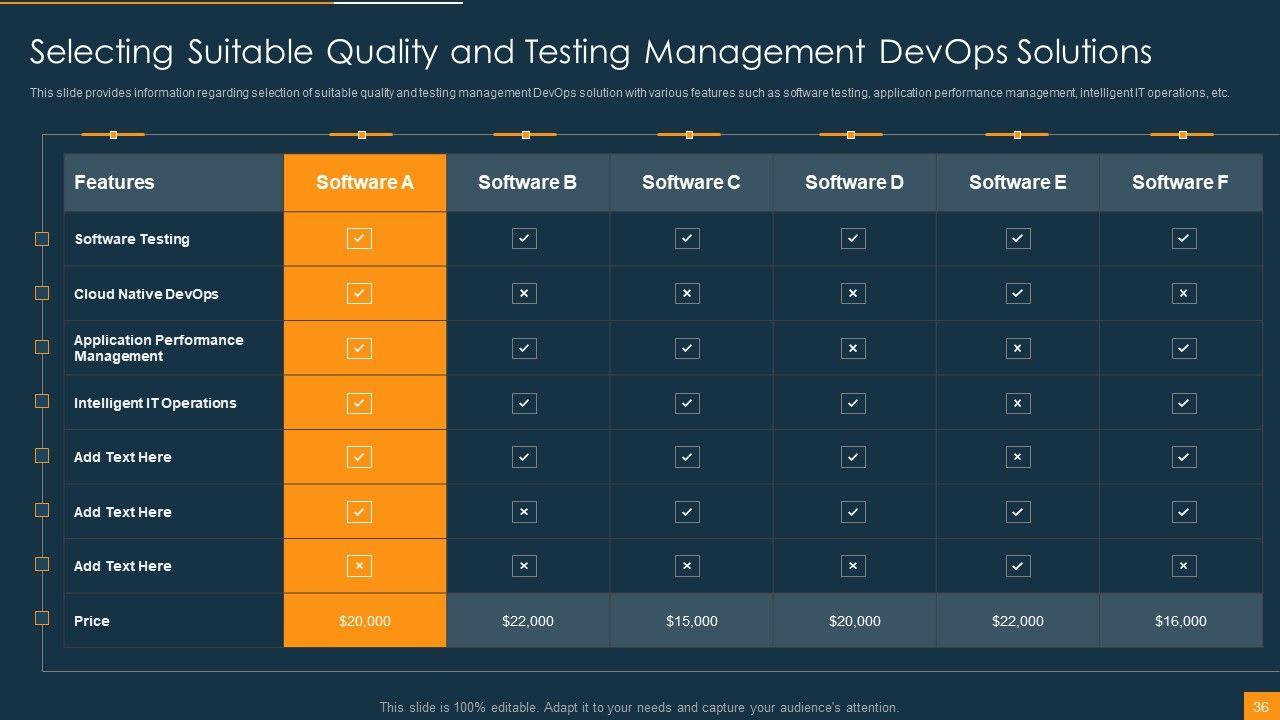Select the Features column header
This screenshot has height=720, width=1280.
coord(114,182)
